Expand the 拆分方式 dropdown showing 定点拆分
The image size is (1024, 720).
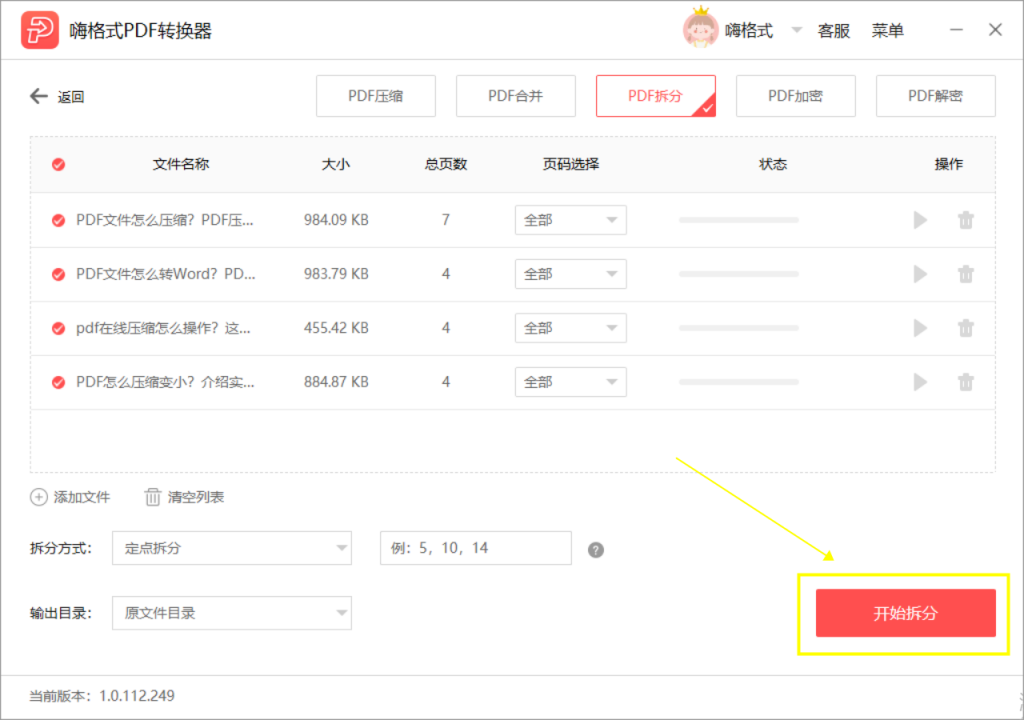232,548
